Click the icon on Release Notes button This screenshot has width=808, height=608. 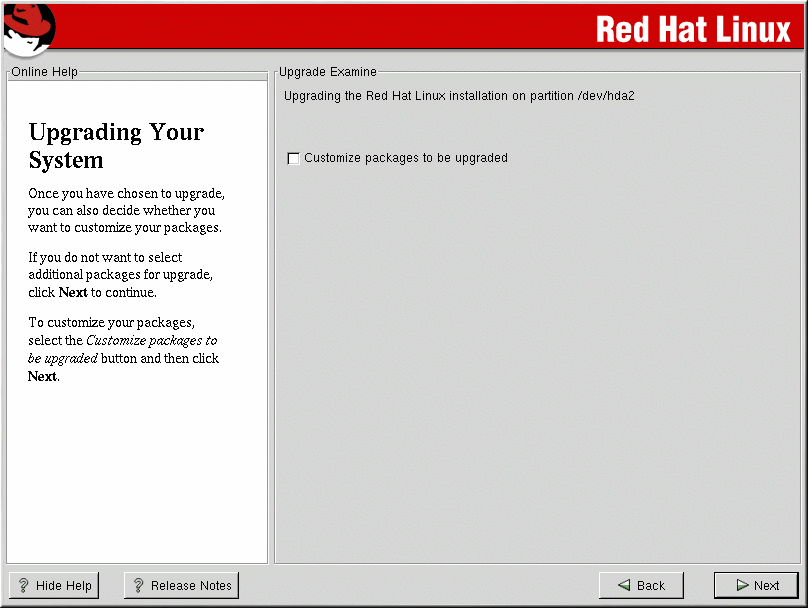click(139, 586)
